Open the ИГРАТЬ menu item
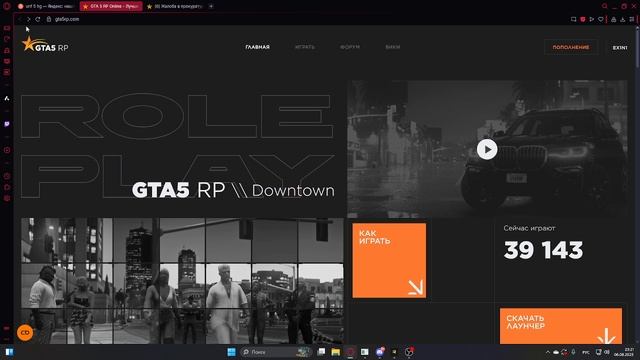Image resolution: width=640 pixels, height=360 pixels. [x=304, y=47]
